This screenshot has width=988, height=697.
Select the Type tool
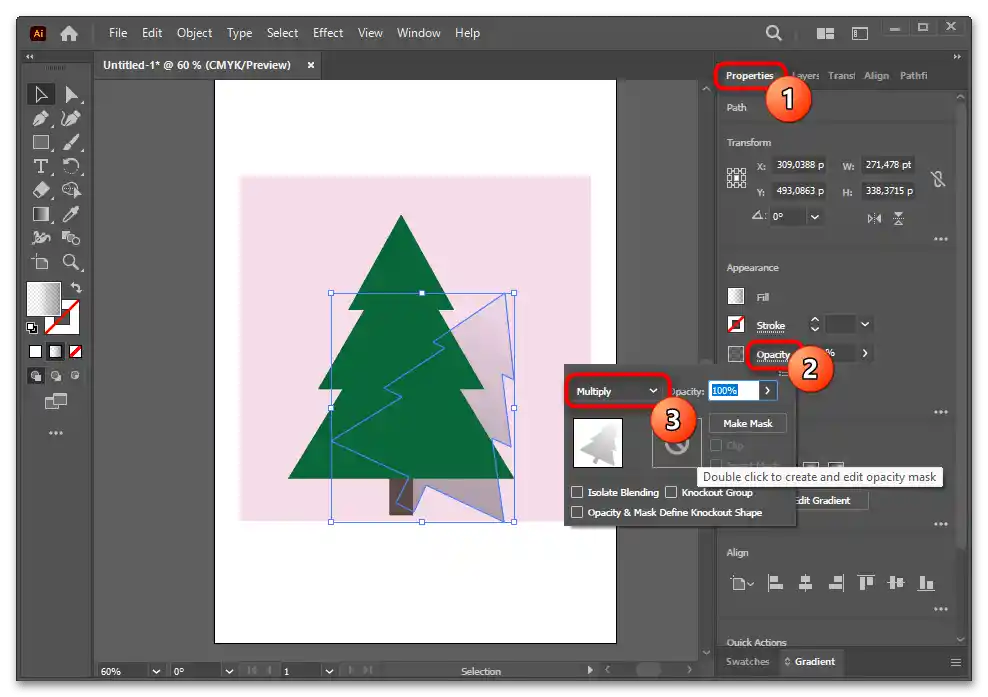click(40, 166)
